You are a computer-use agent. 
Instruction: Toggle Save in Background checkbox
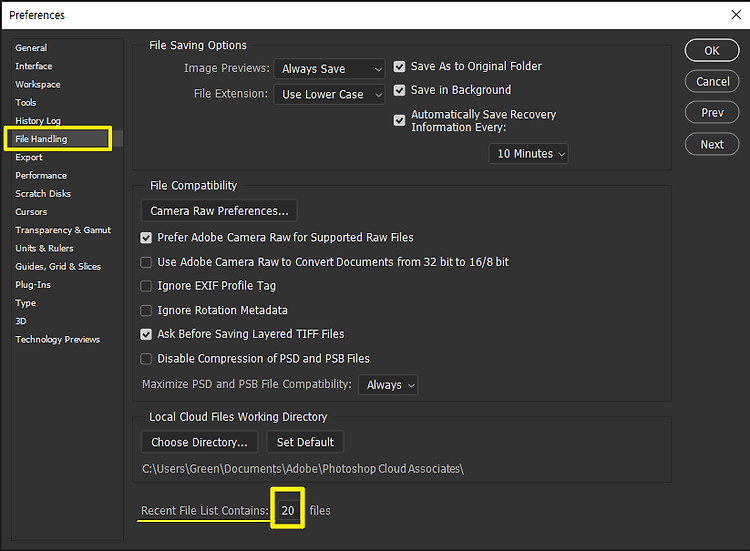coord(399,90)
